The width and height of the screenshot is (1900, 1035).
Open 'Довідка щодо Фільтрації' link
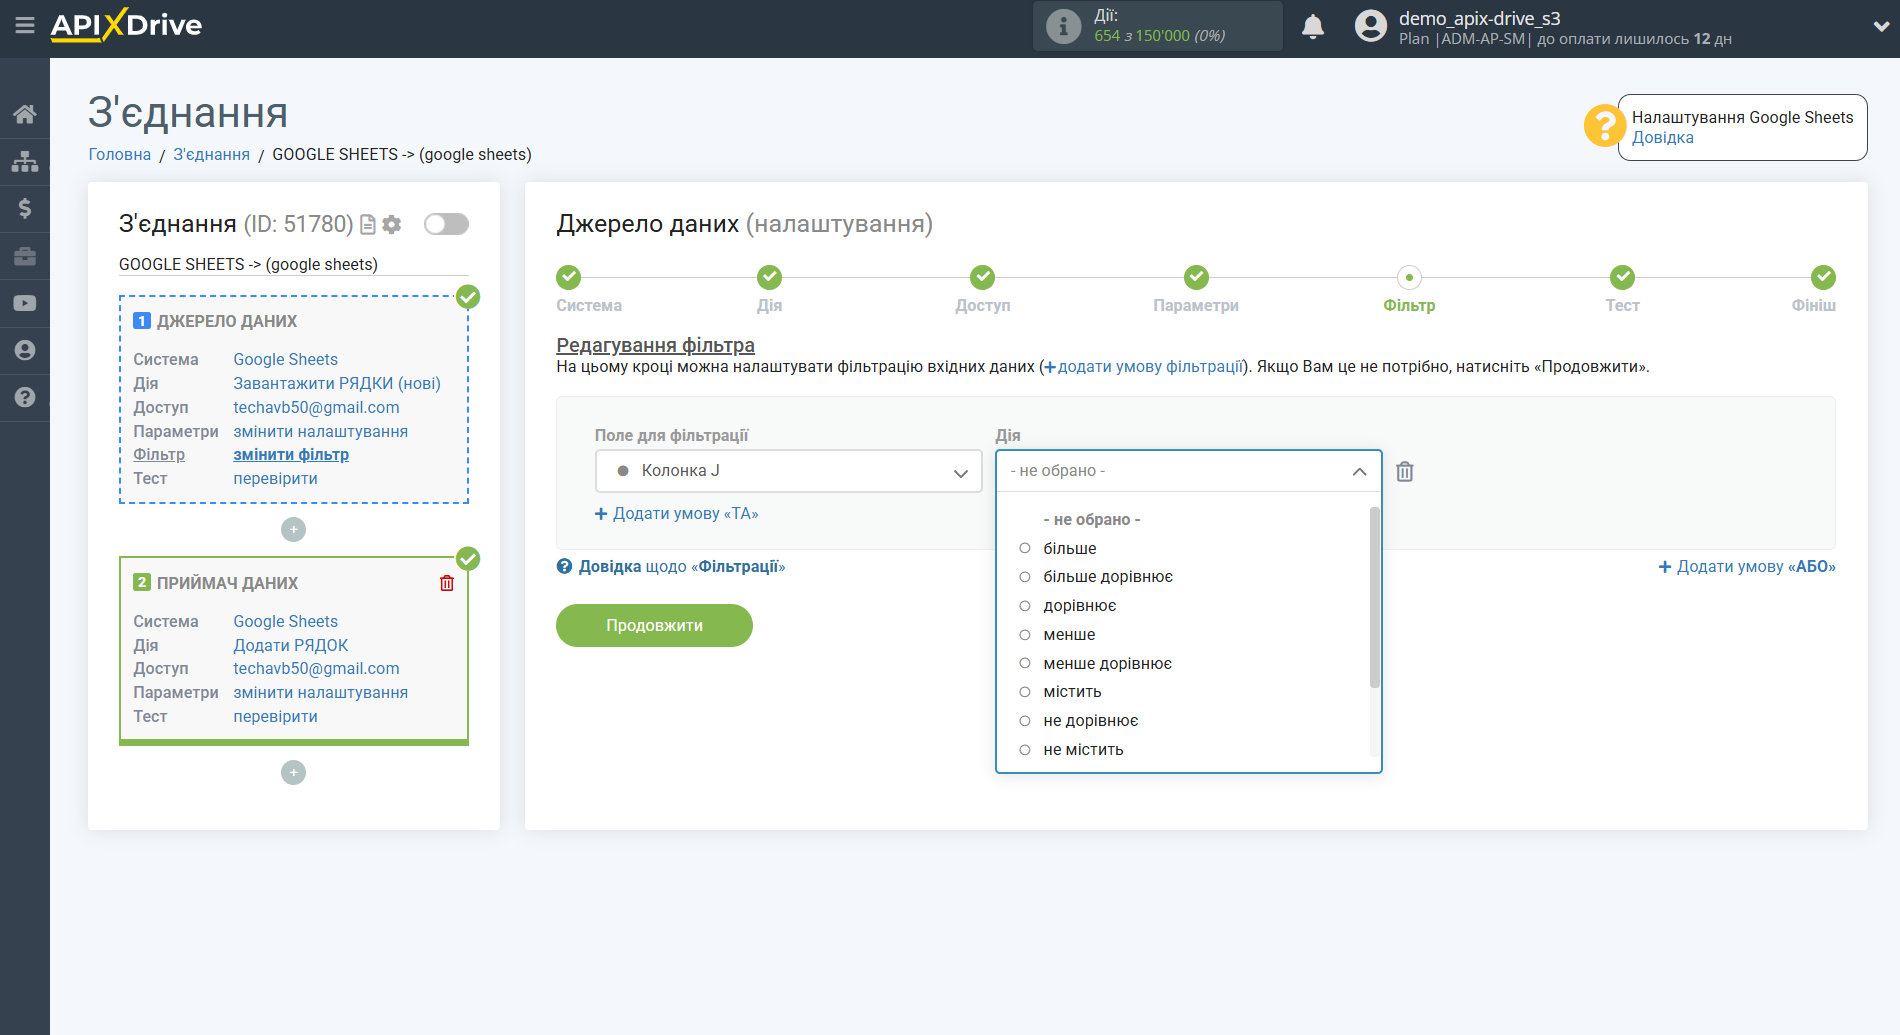click(681, 566)
